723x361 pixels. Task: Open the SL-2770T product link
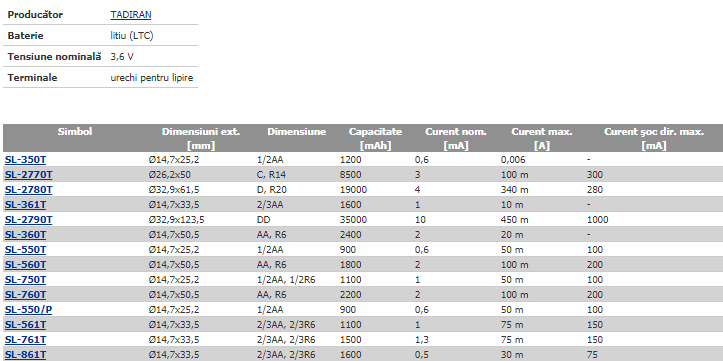(x=29, y=175)
